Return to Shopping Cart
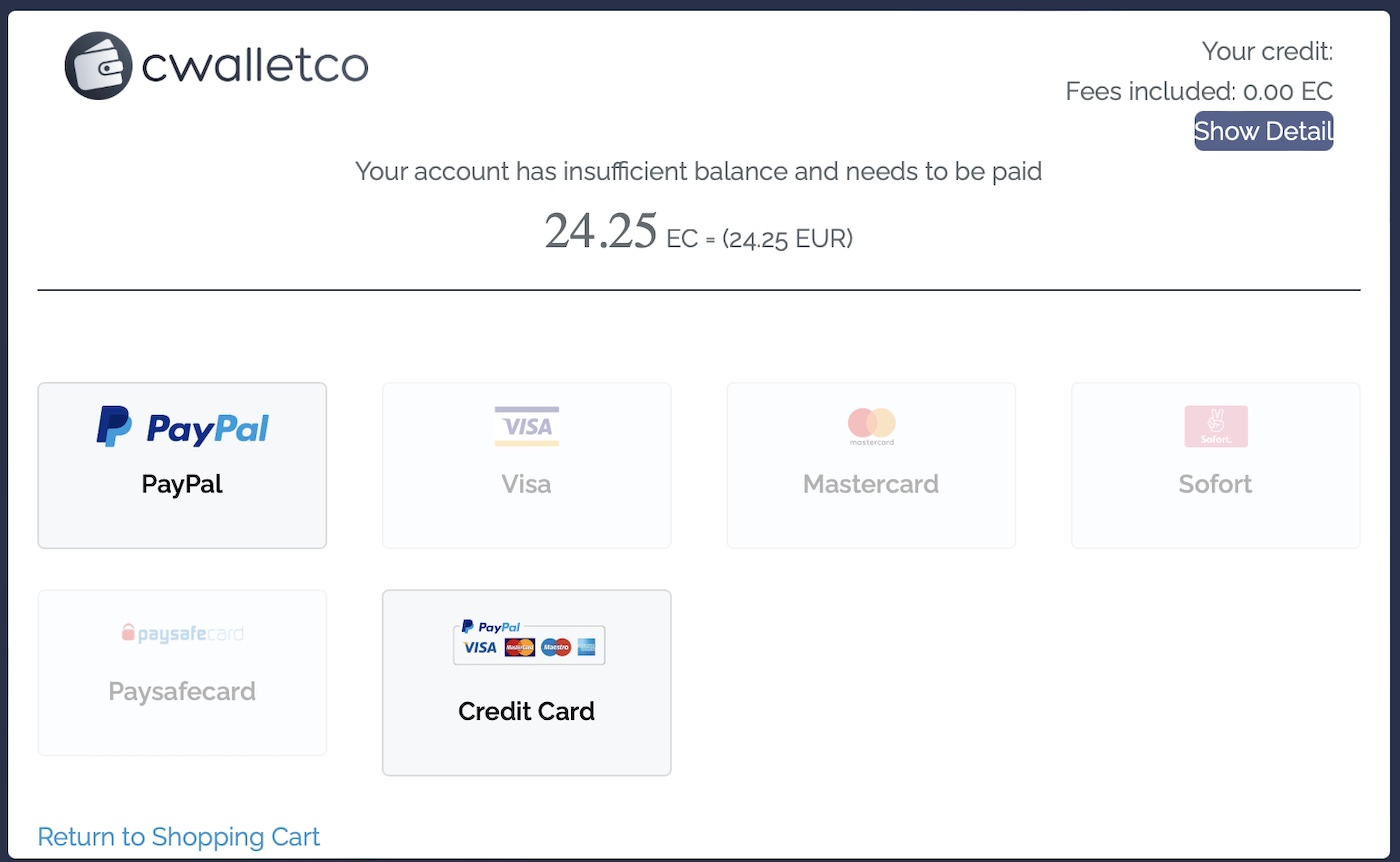1400x862 pixels. [x=179, y=837]
